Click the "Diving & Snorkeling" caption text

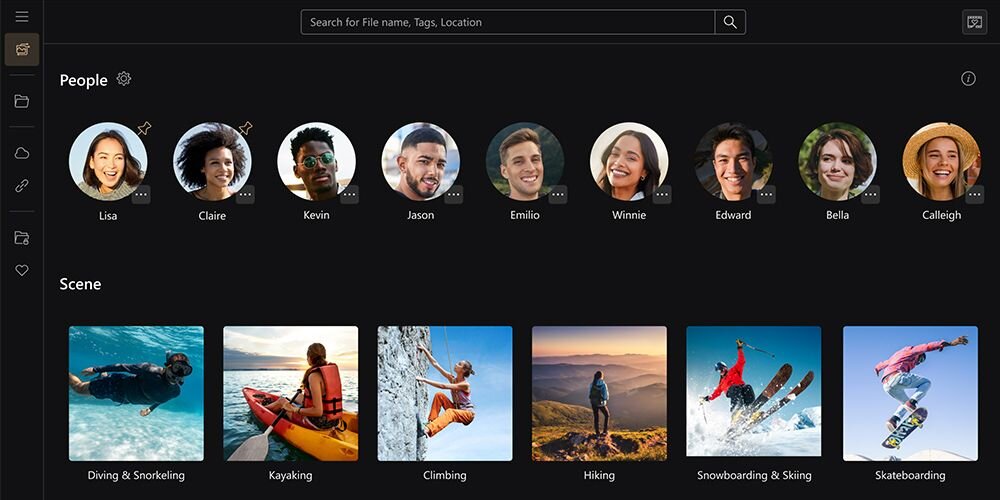click(x=136, y=476)
